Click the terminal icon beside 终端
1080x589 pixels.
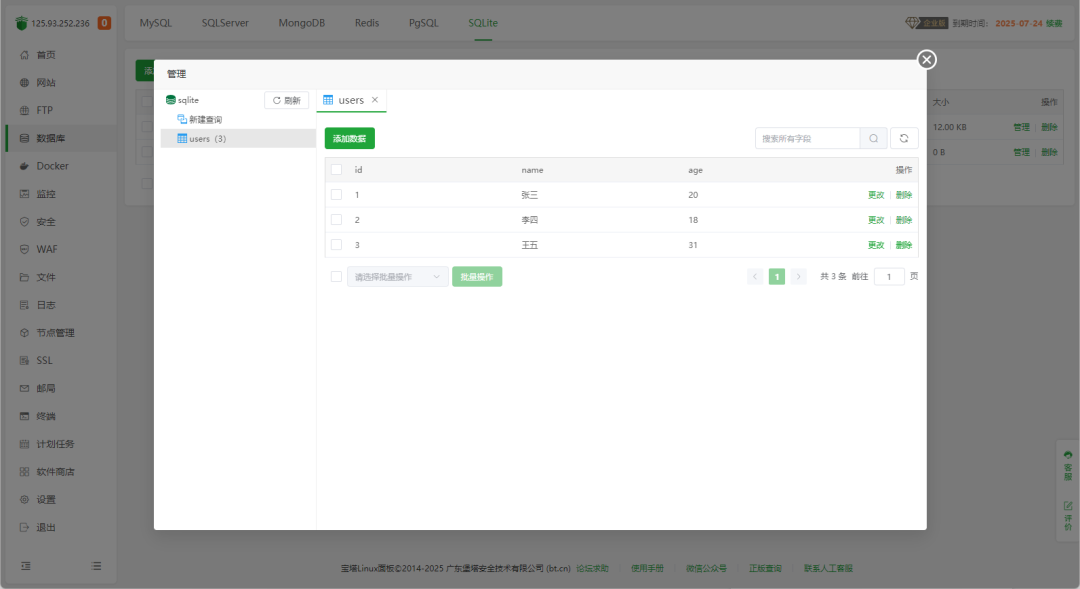pyautogui.click(x=24, y=416)
